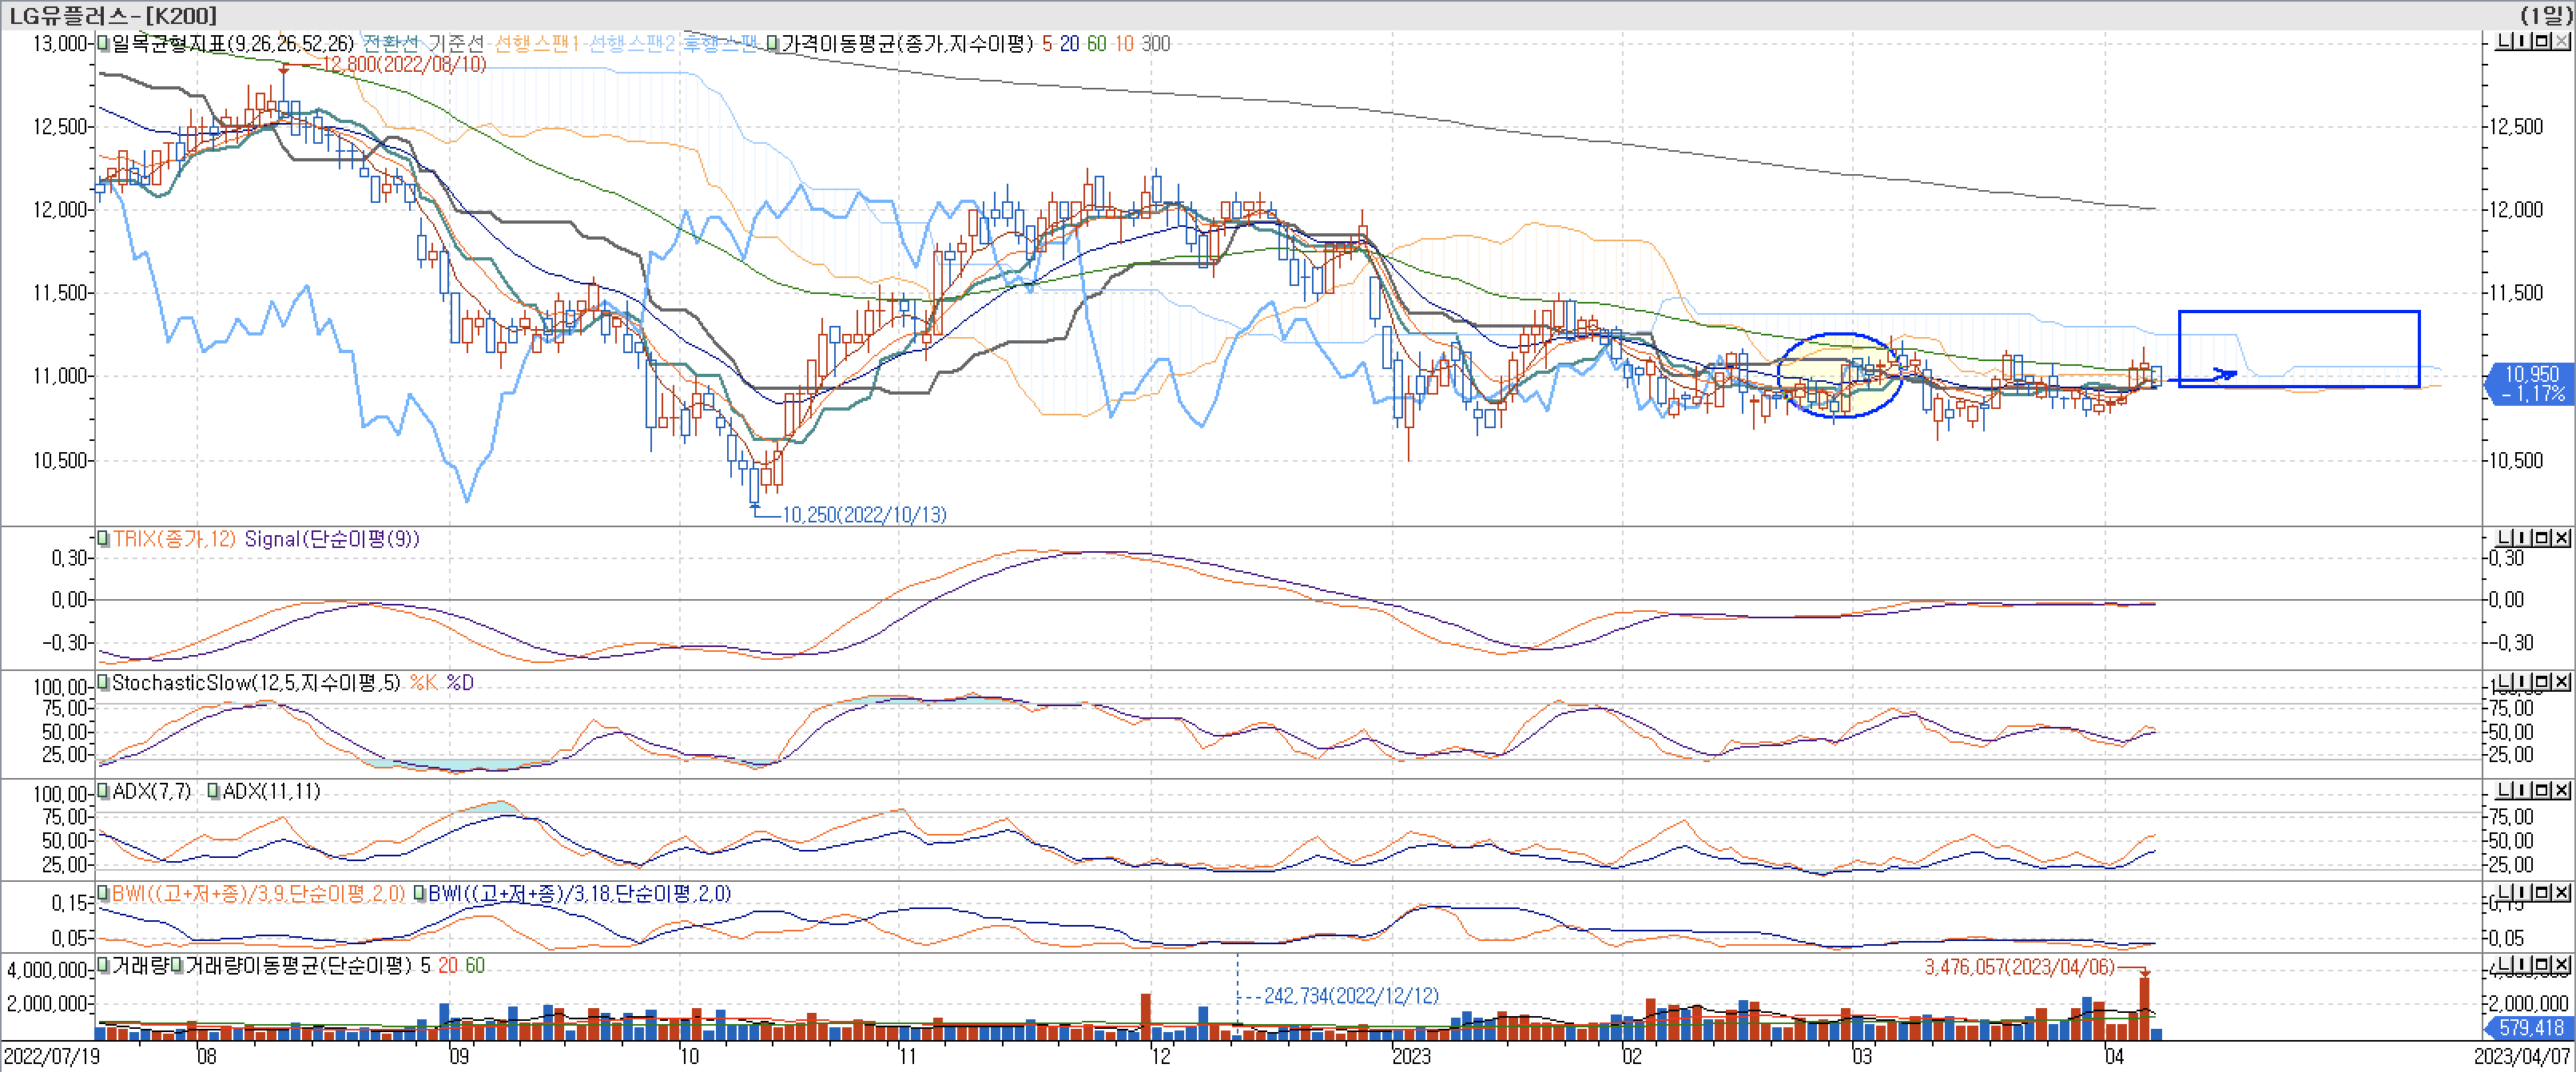Maximize the BWI indicator panel
This screenshot has height=1072, width=2576.
click(x=2543, y=892)
